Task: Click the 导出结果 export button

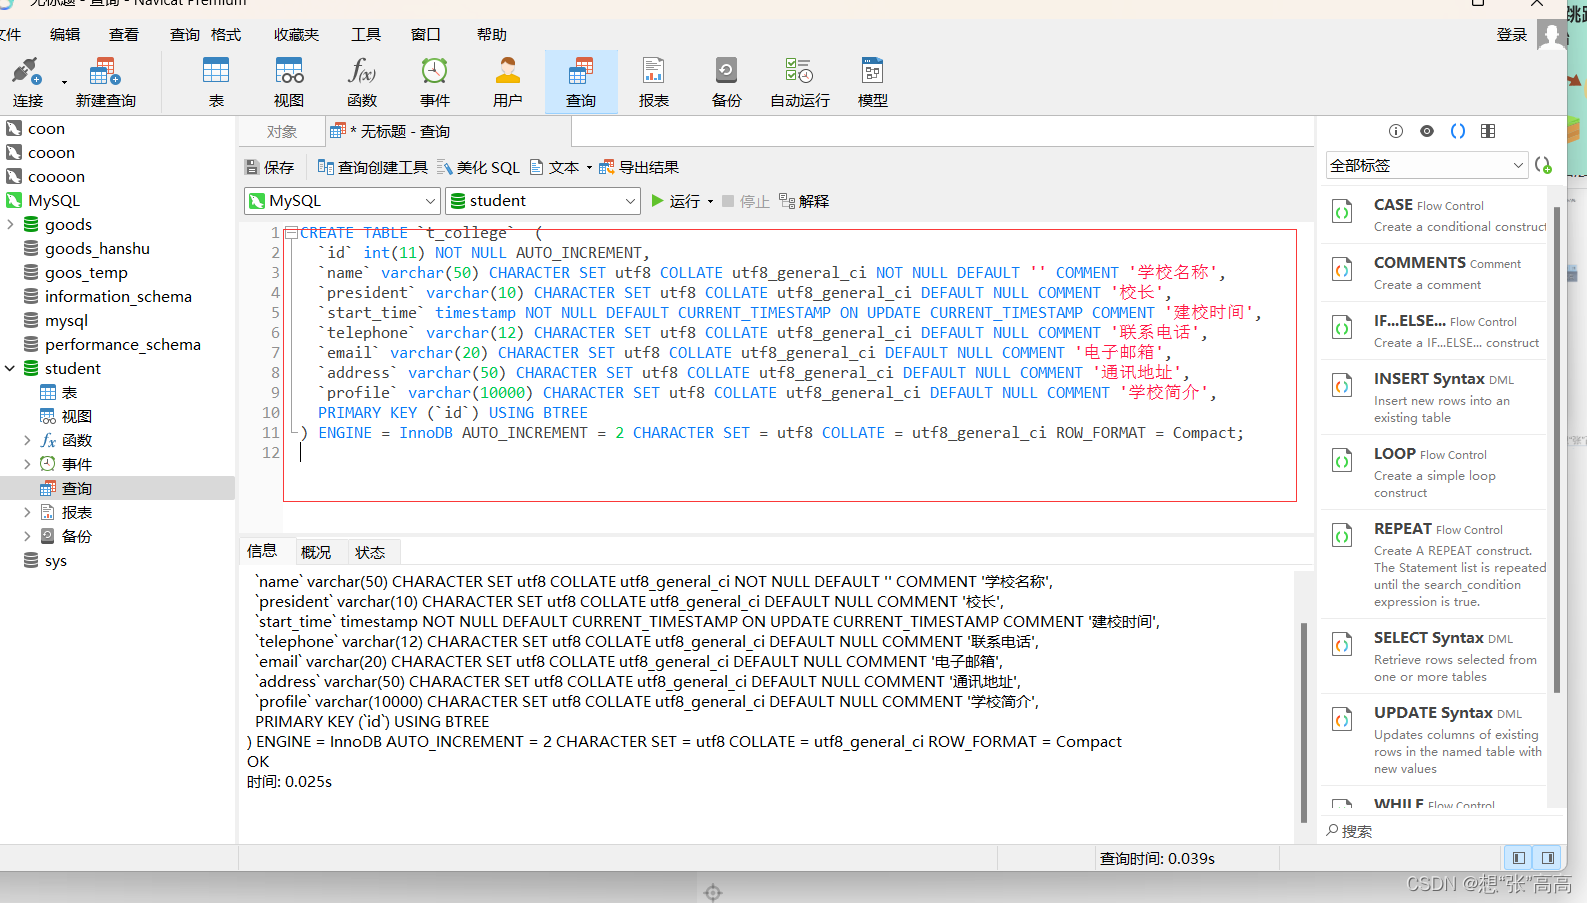Action: point(639,167)
